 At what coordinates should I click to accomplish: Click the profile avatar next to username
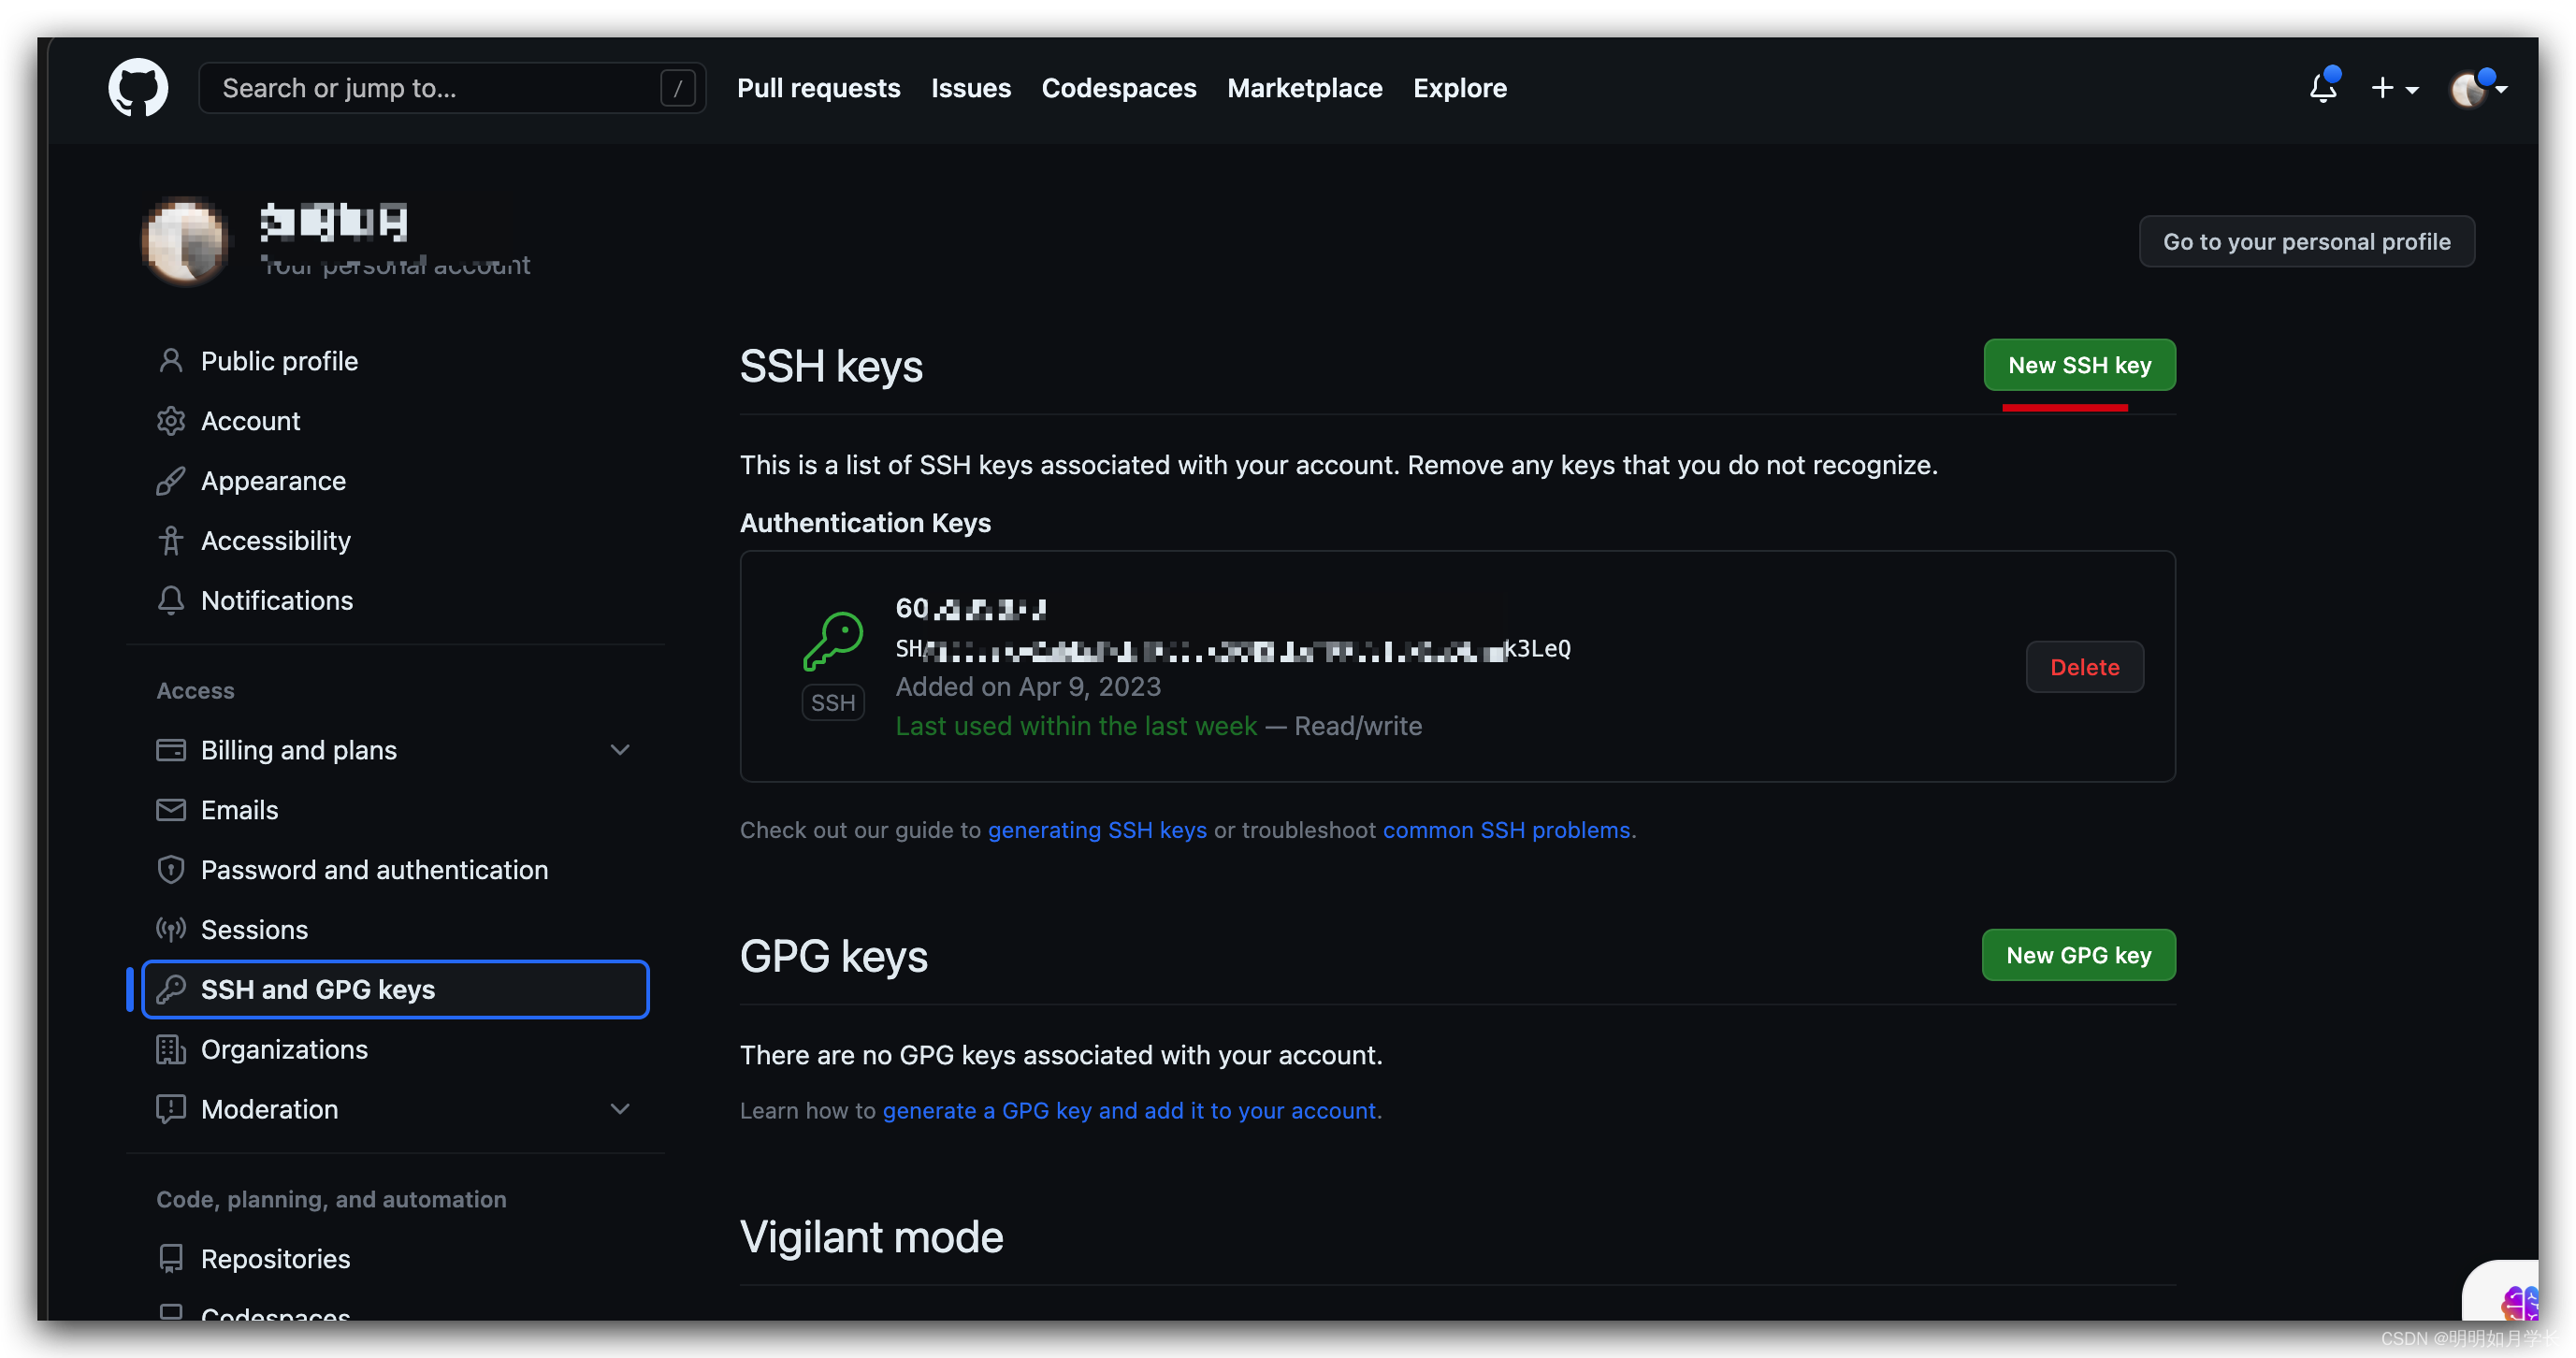click(185, 241)
